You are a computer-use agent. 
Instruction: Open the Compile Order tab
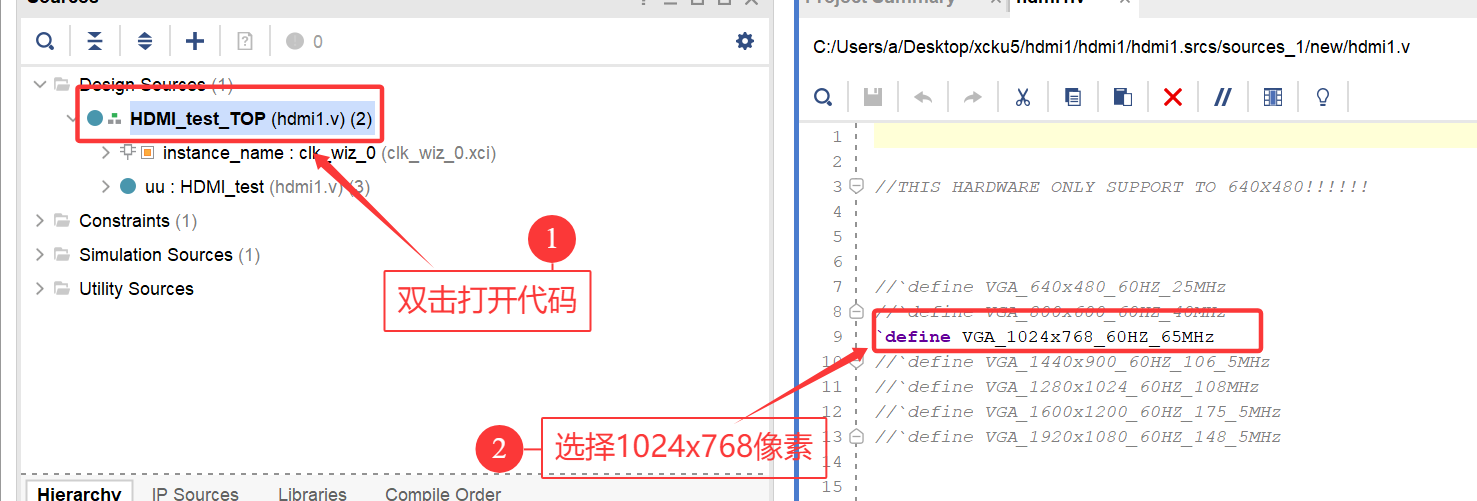pyautogui.click(x=443, y=494)
